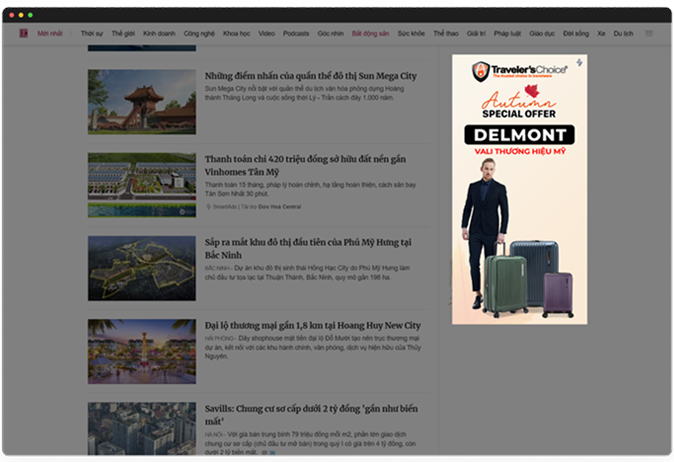Click the Traveler's Choice Delmont luggage ad
The height and width of the screenshot is (462, 674).
pos(520,189)
